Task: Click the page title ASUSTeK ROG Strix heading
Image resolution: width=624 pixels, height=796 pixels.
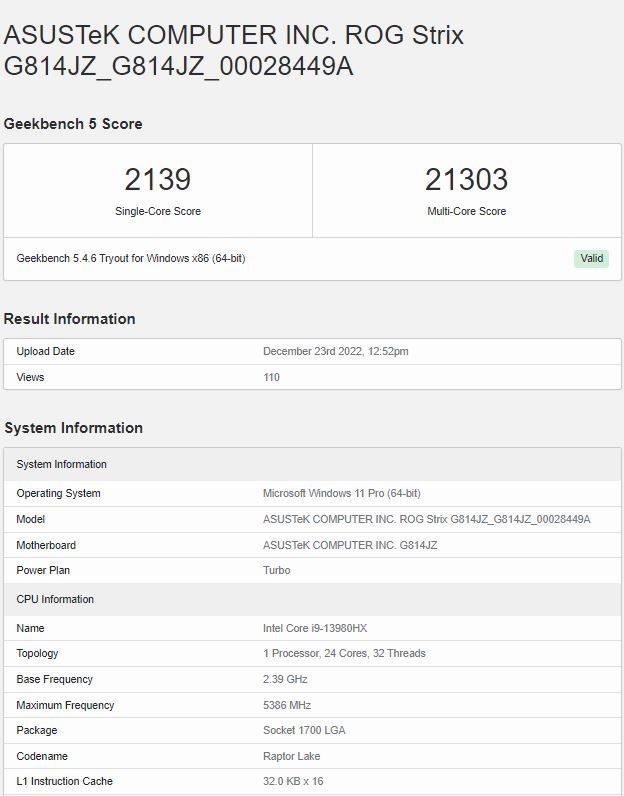Action: [234, 51]
